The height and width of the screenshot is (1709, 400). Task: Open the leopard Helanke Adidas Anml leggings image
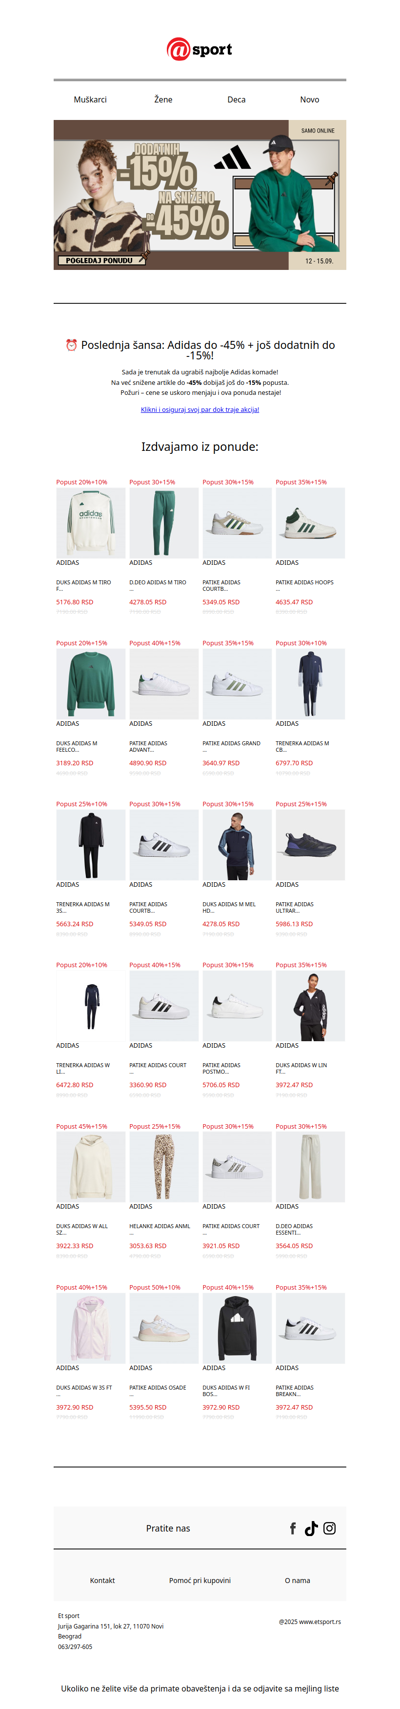(x=163, y=1167)
